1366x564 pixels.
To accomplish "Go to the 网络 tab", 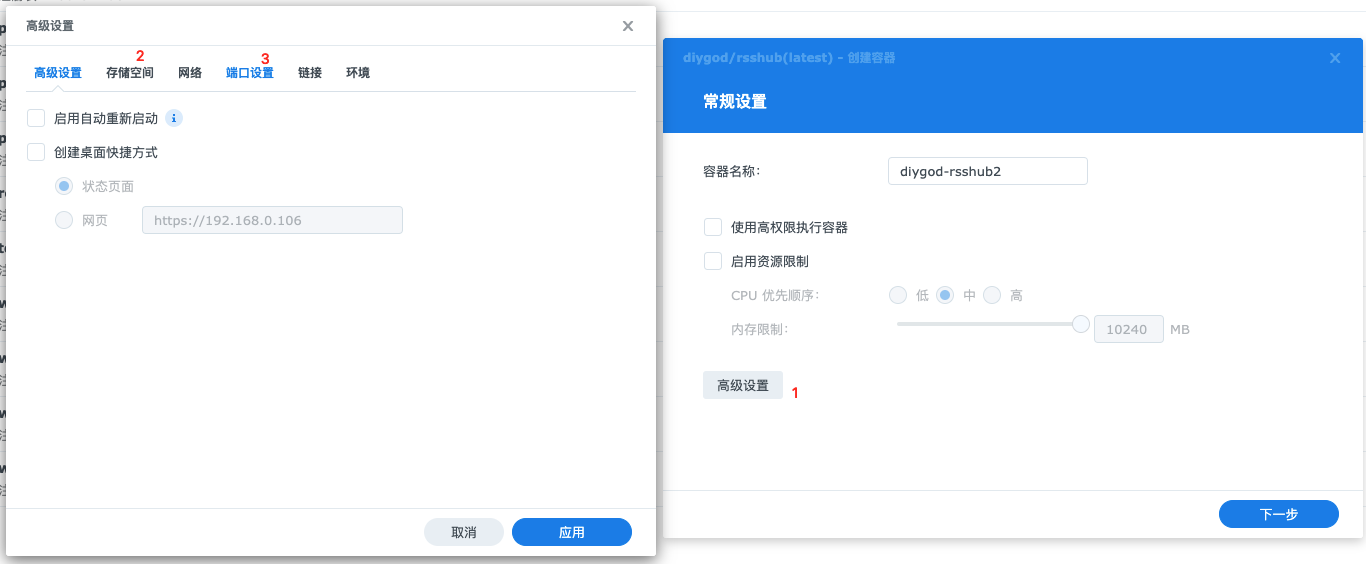I will coord(190,73).
